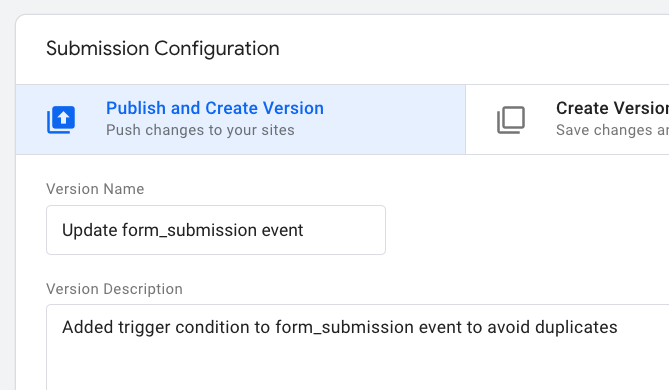The image size is (669, 390).
Task: Place cursor on 'Added trigger' in the description
Action: [116, 328]
